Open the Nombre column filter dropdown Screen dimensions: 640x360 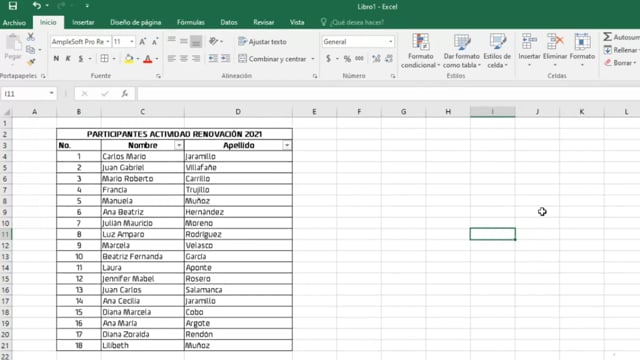(179, 145)
